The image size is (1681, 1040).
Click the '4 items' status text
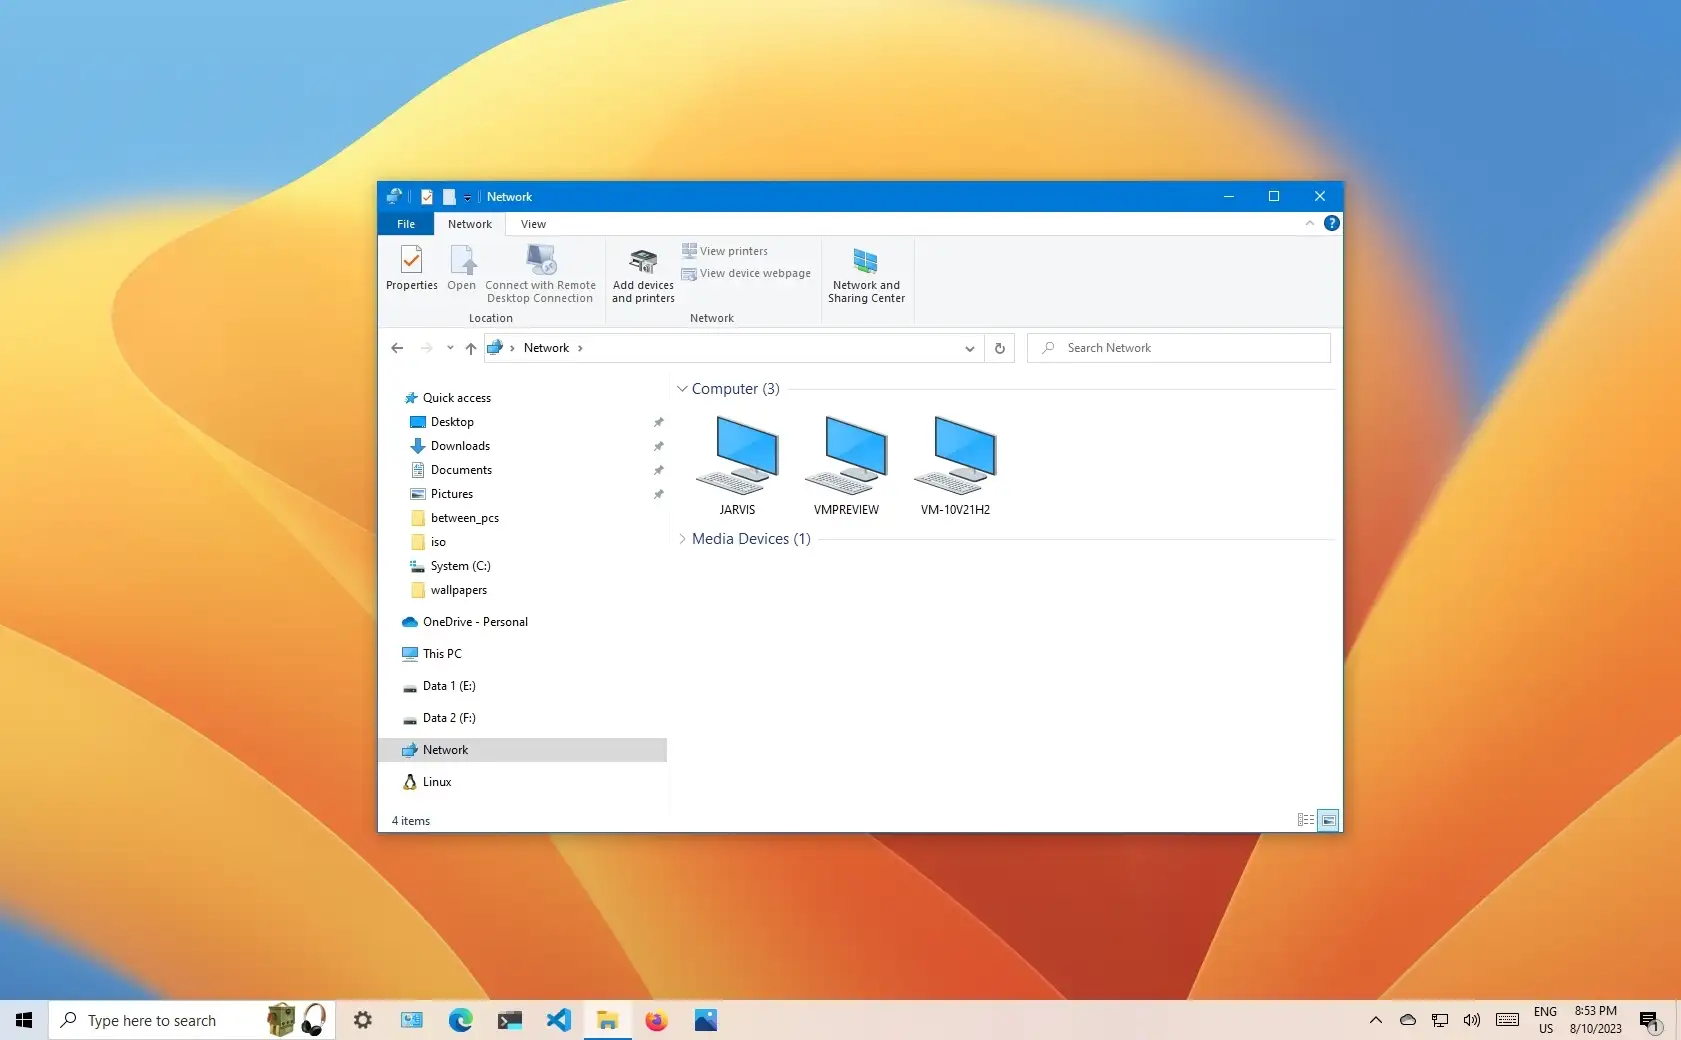[x=411, y=821]
